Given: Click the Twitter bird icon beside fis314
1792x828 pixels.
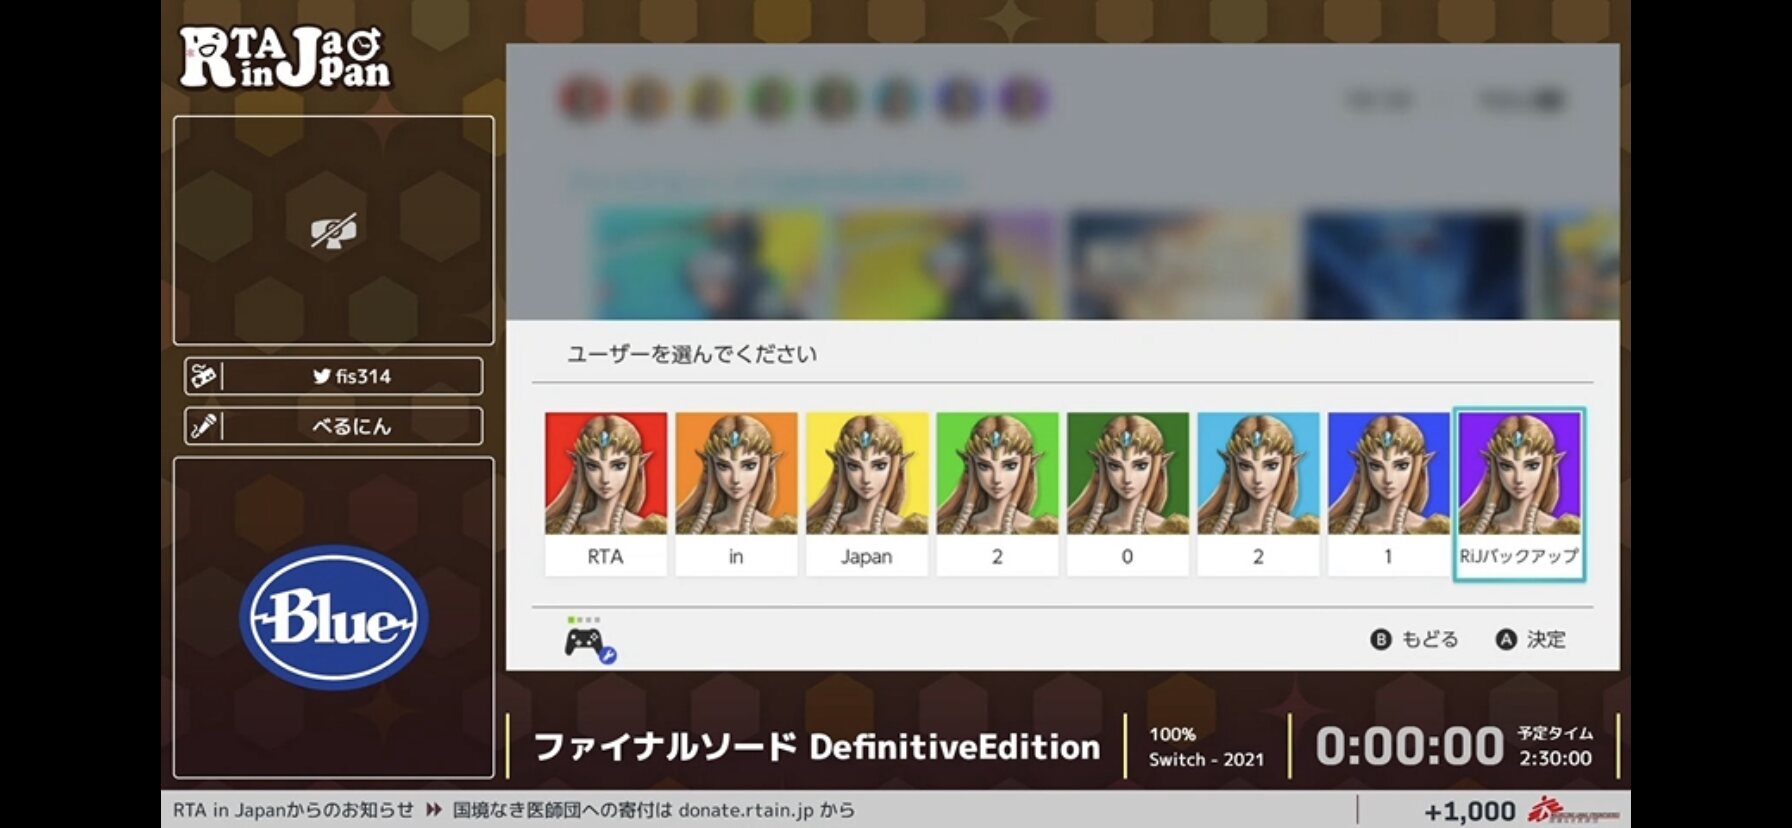Looking at the screenshot, I should coord(321,376).
